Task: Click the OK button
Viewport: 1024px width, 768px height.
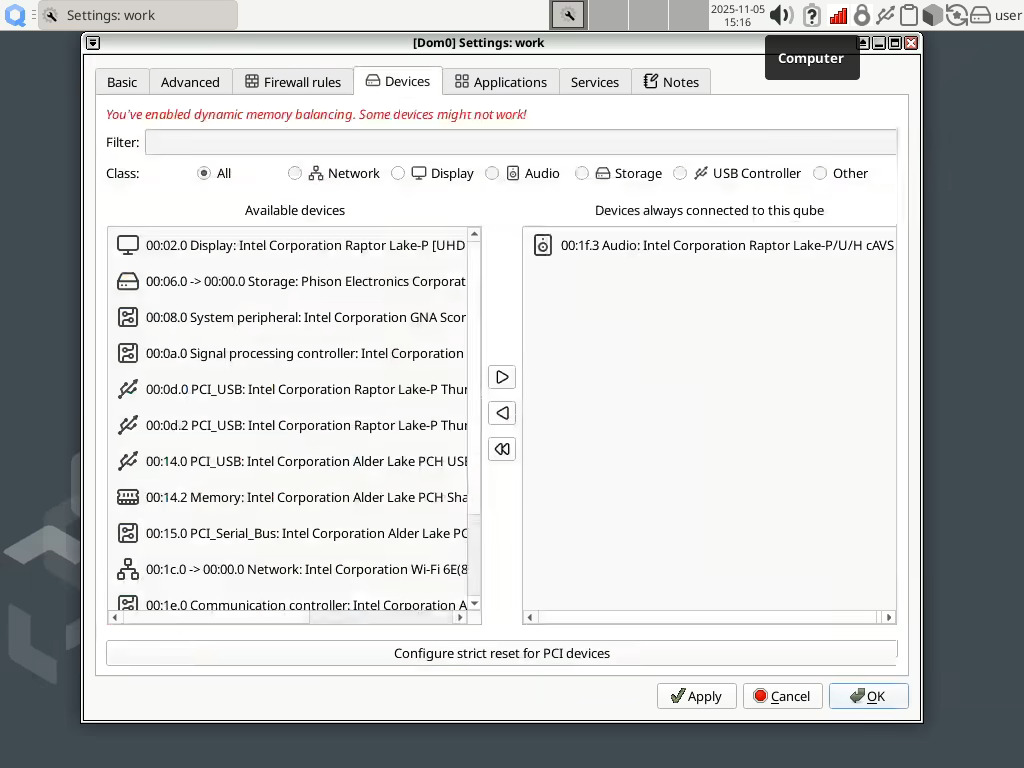Action: pos(869,696)
